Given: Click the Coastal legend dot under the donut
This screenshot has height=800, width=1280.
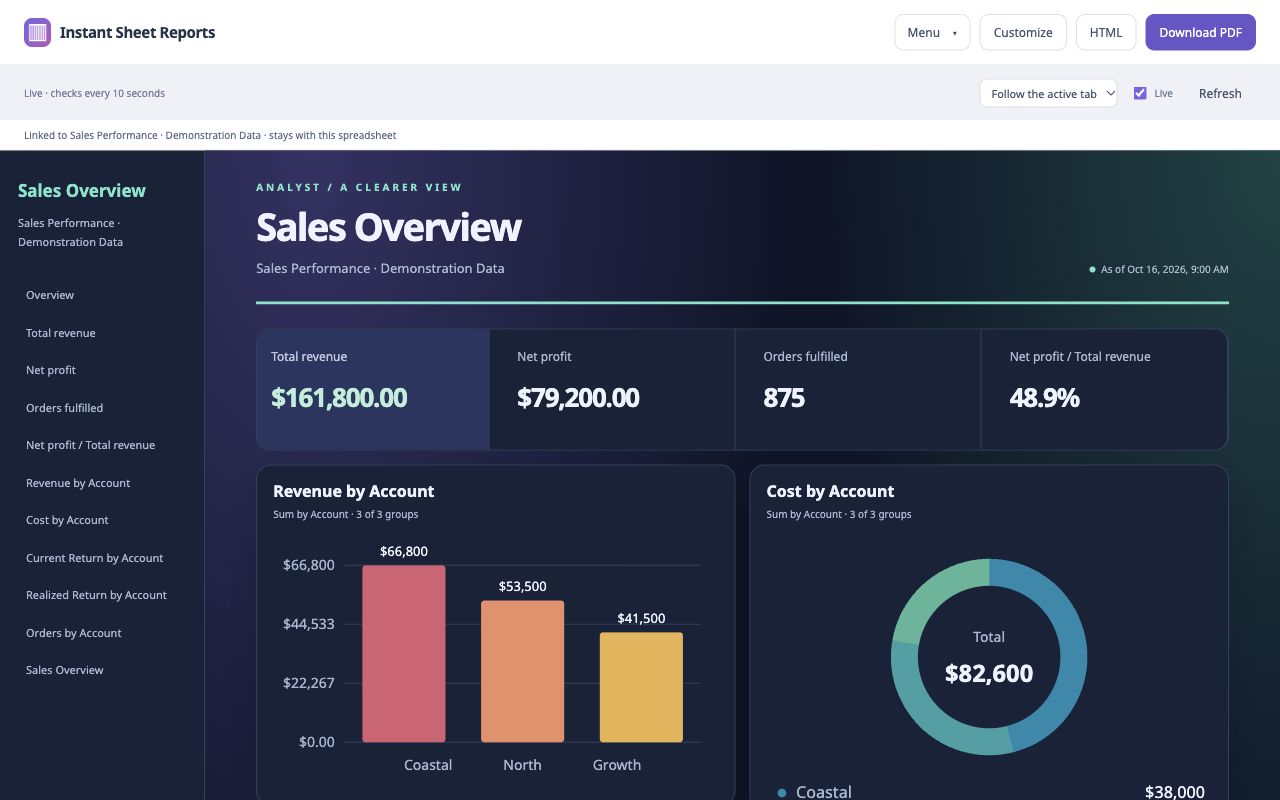Looking at the screenshot, I should click(x=782, y=793).
